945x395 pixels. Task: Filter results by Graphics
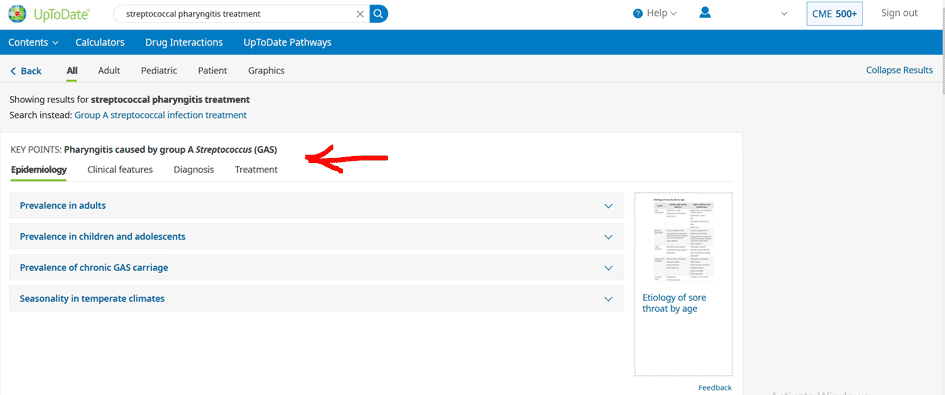[x=266, y=71]
